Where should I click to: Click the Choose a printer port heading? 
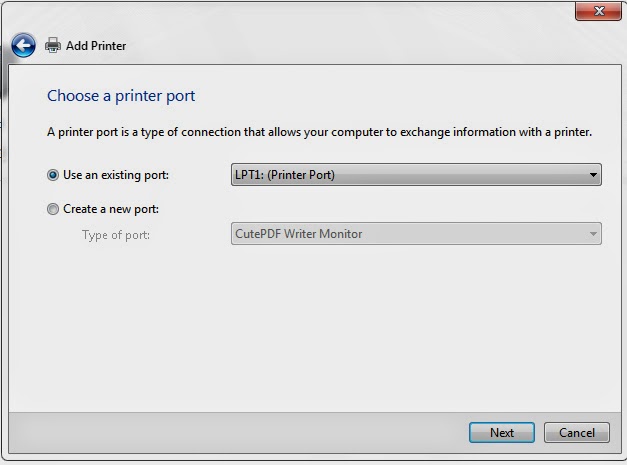121,96
